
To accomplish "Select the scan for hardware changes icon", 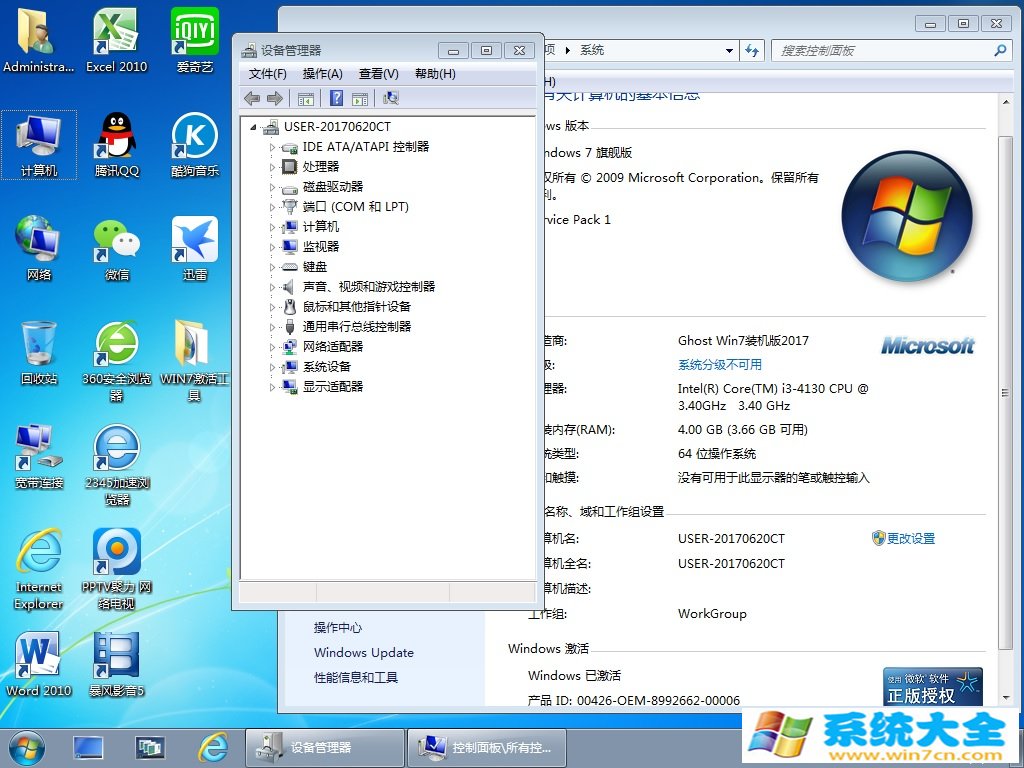I will 391,97.
